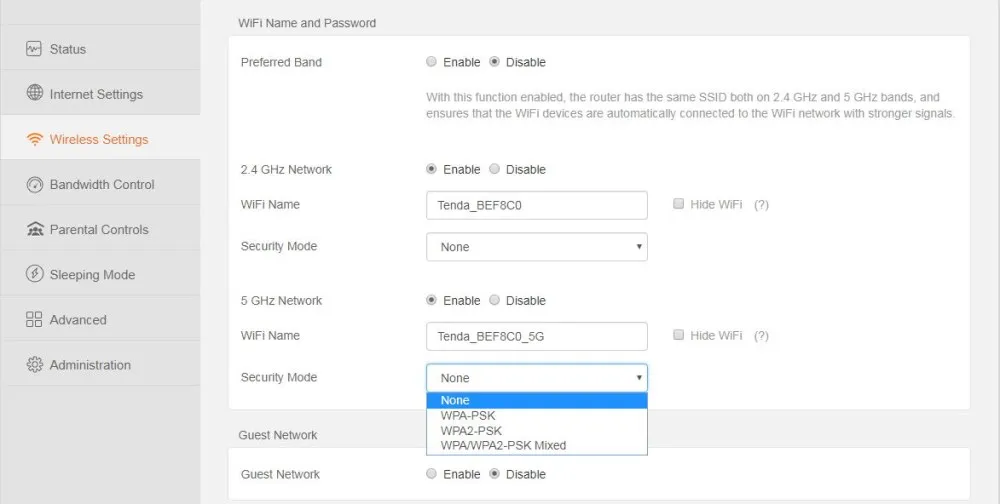Open the Administration gear icon
The width and height of the screenshot is (1000, 504).
(x=34, y=365)
